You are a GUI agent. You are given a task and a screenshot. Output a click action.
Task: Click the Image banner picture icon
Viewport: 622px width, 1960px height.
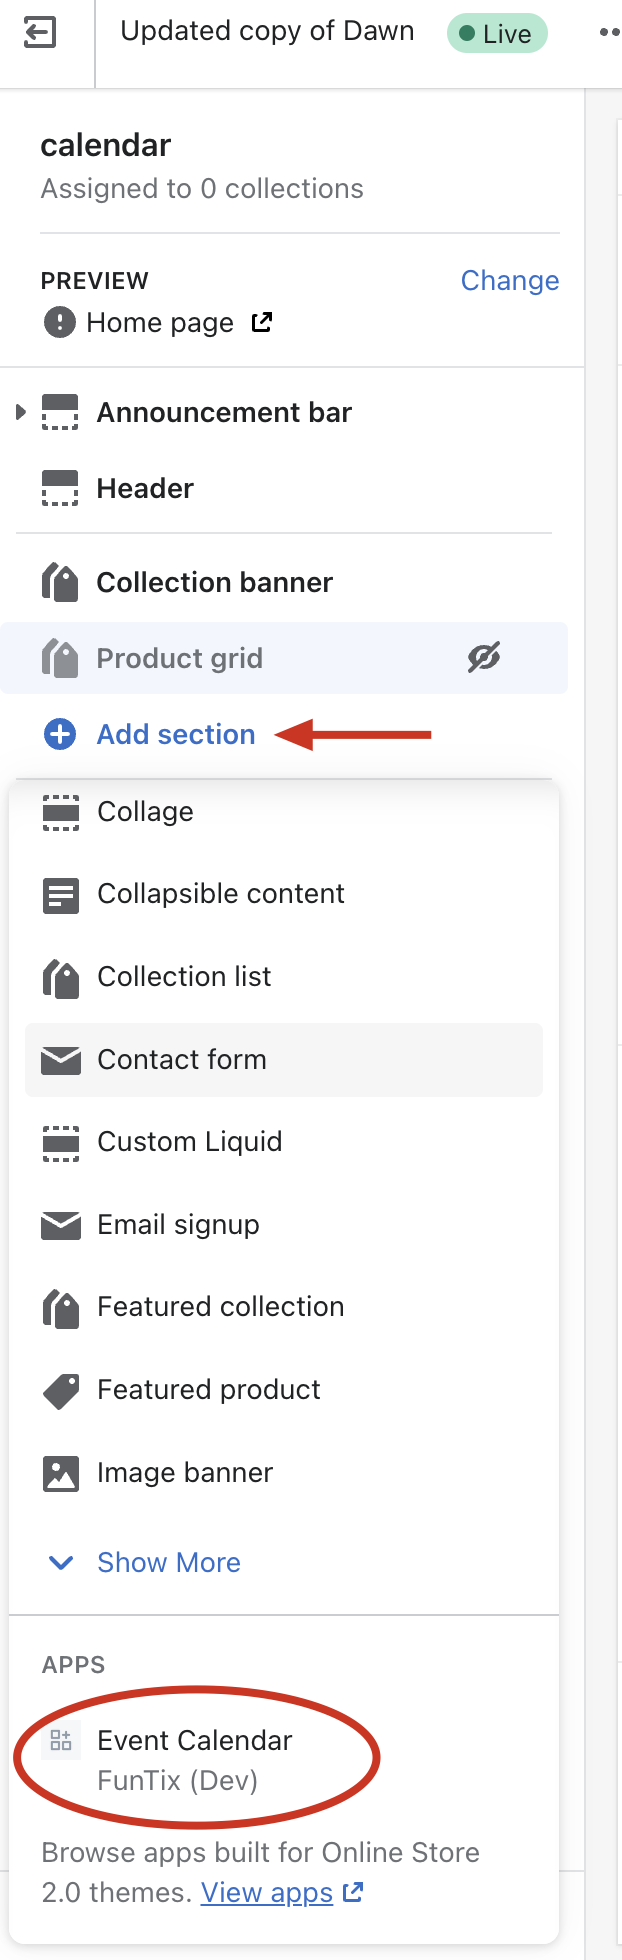[61, 1473]
